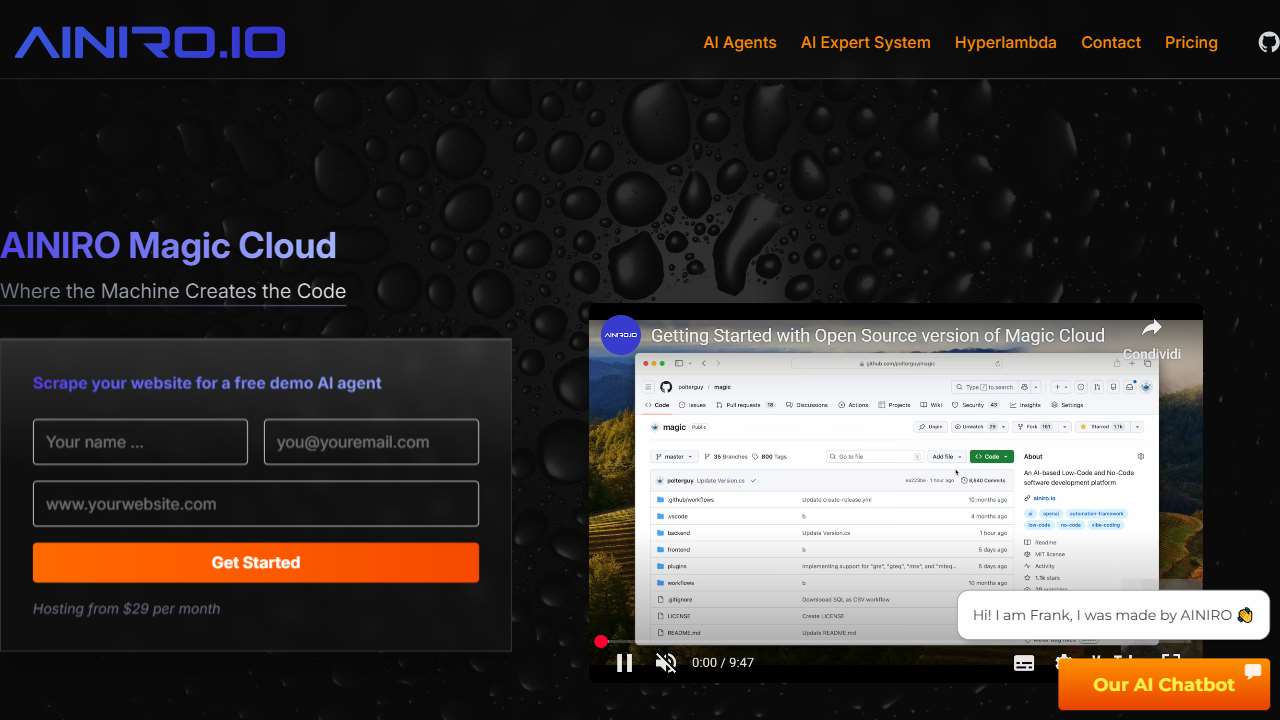Open the video title link

point(877,335)
